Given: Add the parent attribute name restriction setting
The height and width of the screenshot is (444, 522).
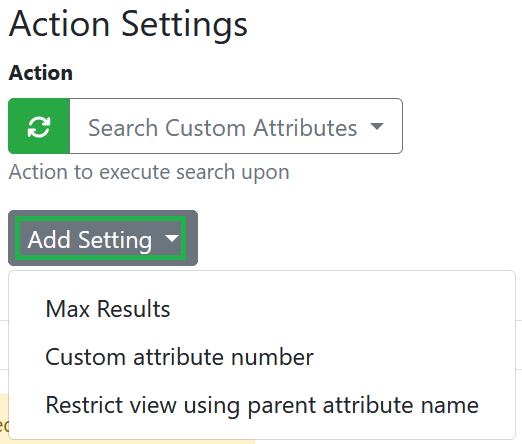Looking at the screenshot, I should [262, 405].
